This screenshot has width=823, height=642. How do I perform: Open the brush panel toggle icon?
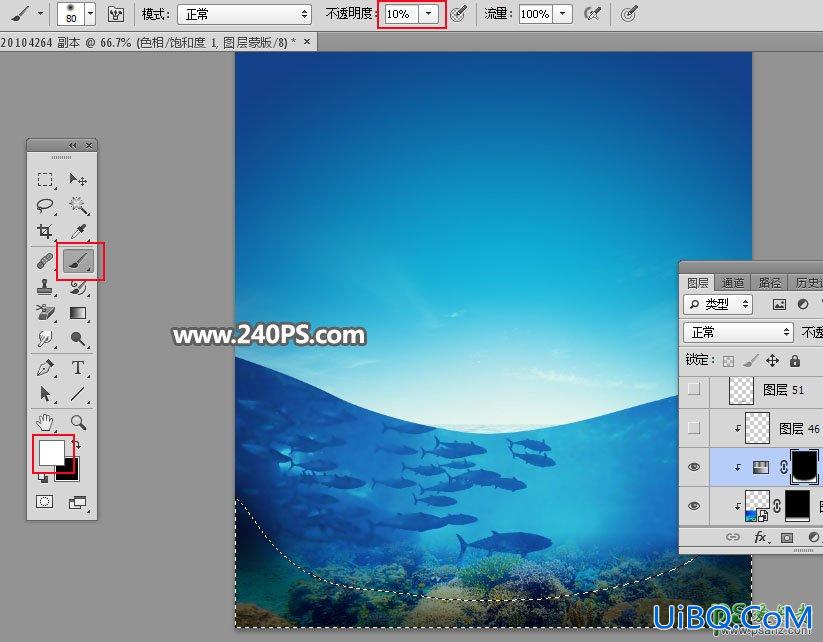115,14
